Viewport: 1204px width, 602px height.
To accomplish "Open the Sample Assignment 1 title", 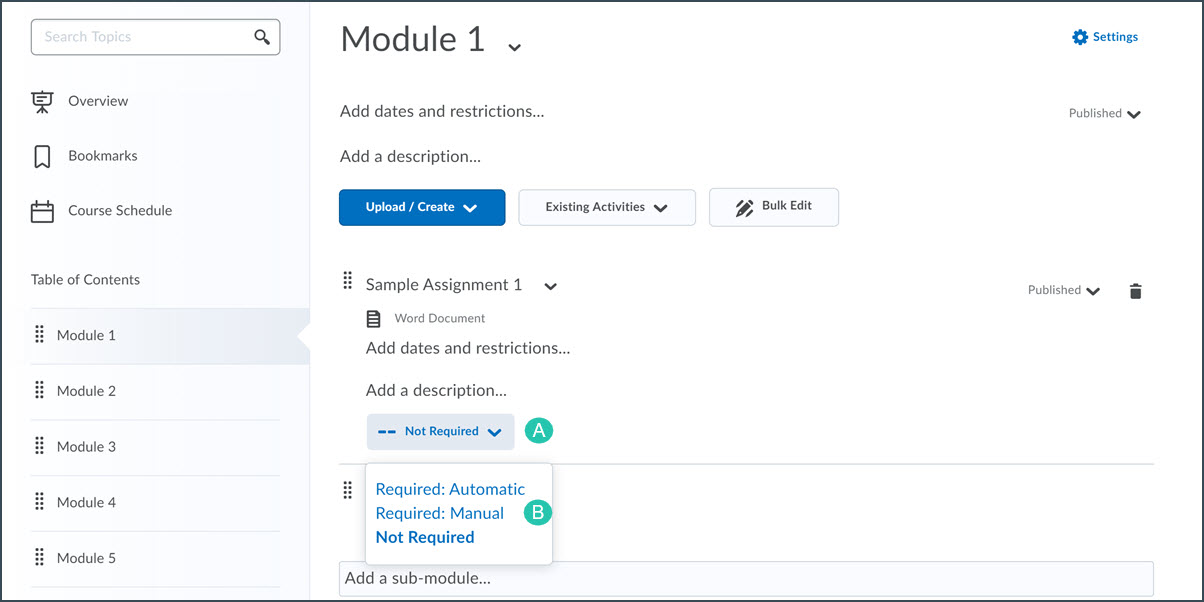I will click(444, 285).
